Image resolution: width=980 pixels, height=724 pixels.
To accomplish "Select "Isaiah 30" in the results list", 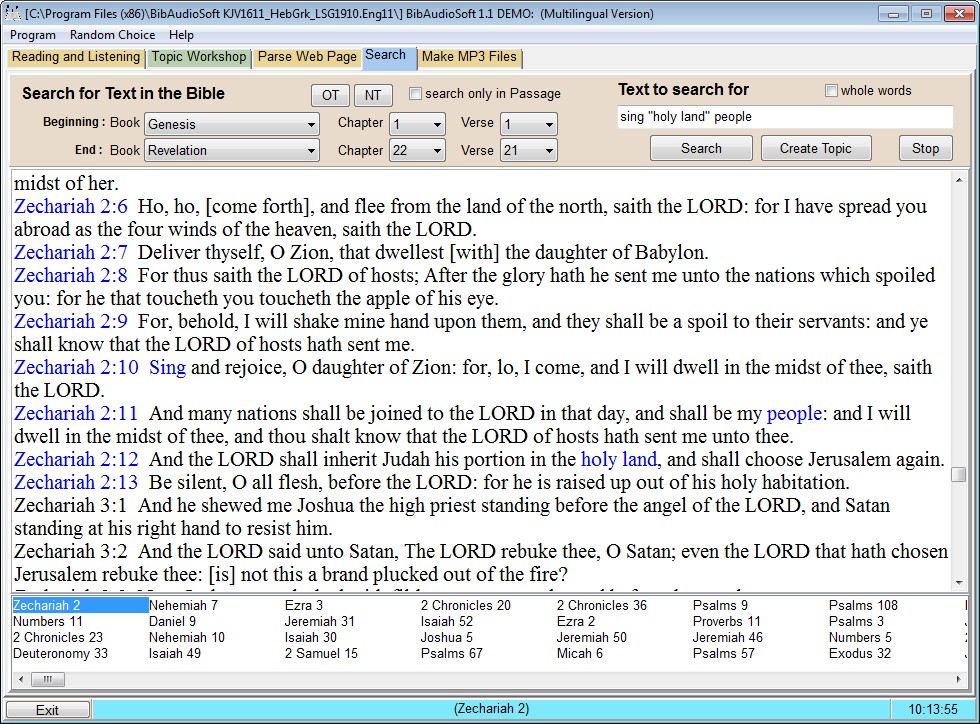I will click(311, 638).
